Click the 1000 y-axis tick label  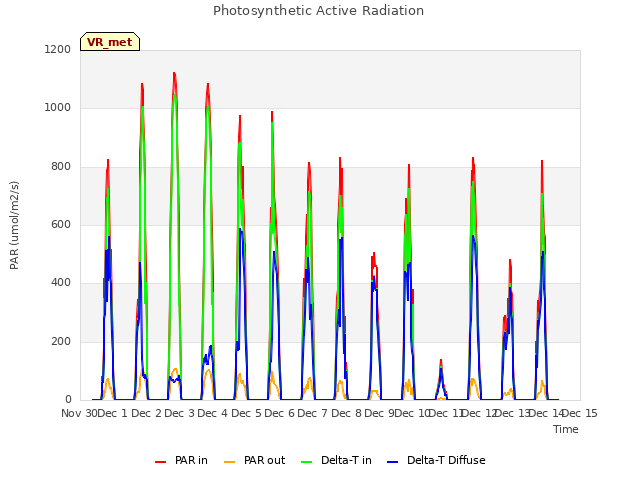tap(58, 108)
